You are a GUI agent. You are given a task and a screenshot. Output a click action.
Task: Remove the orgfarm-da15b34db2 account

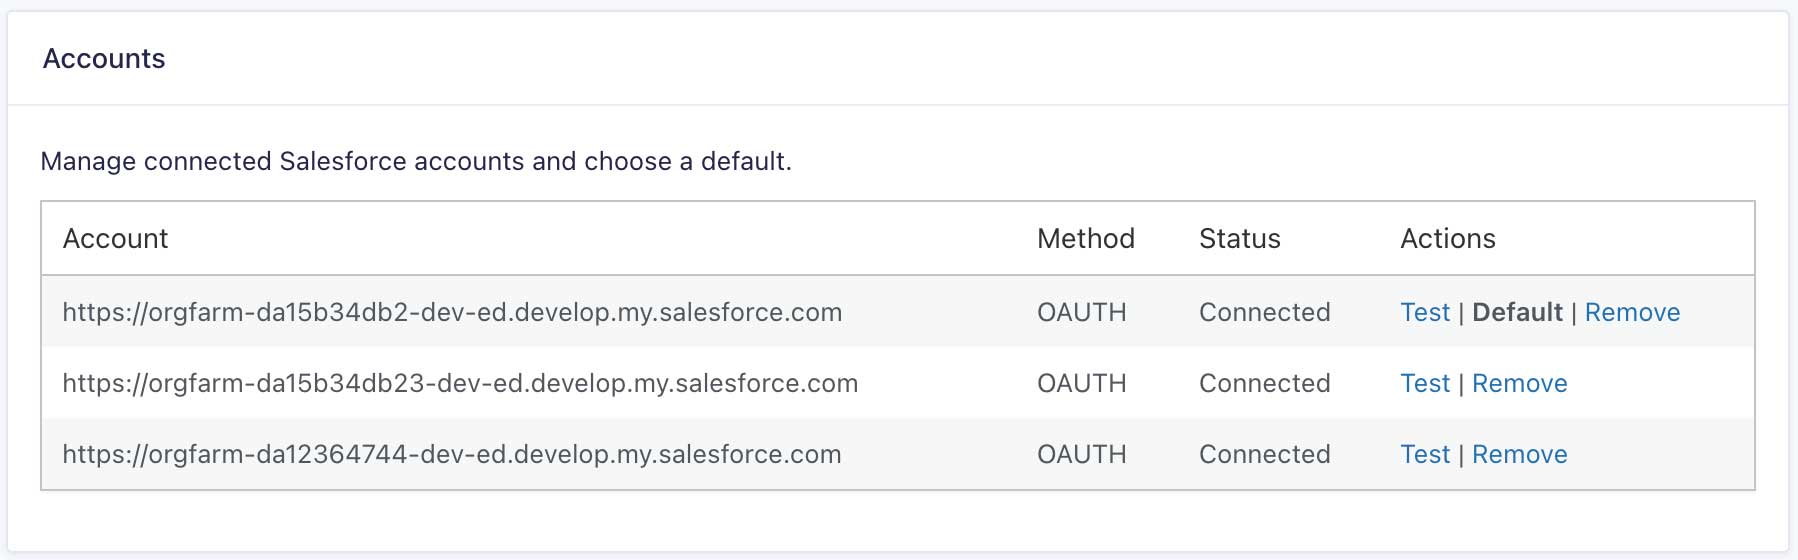[1632, 313]
